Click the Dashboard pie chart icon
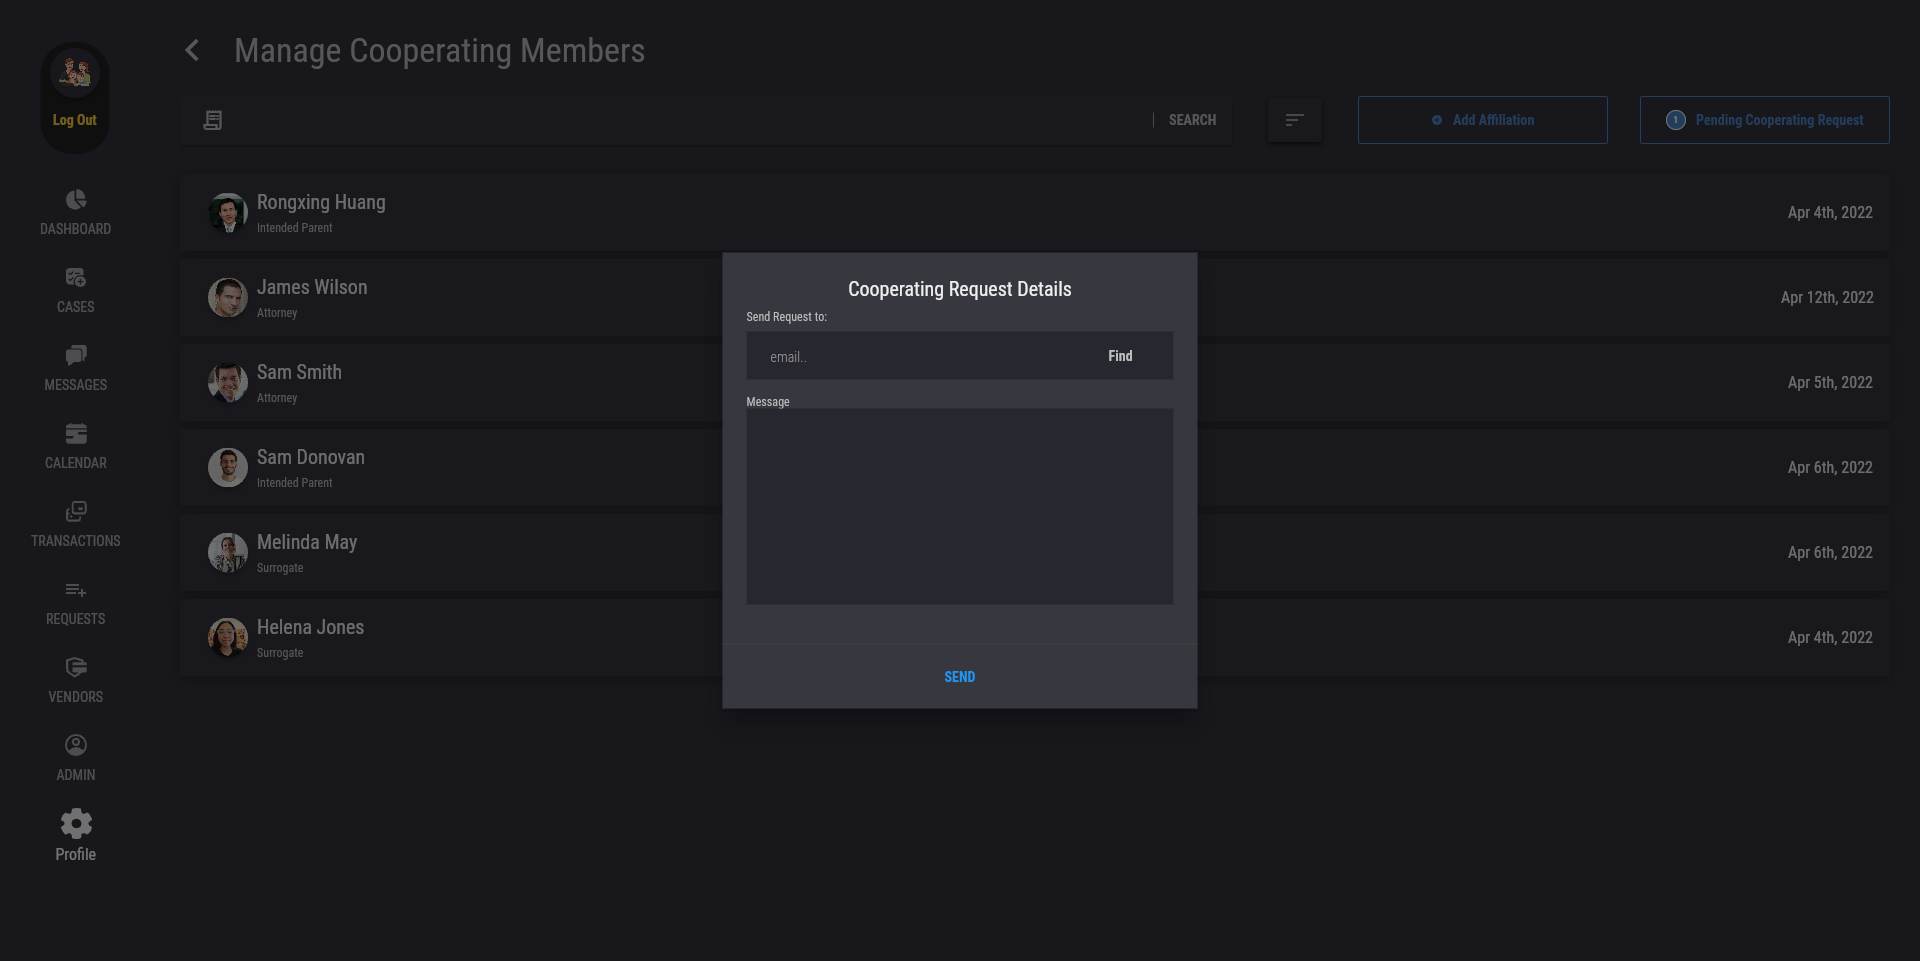Viewport: 1920px width, 961px height. pyautogui.click(x=76, y=200)
